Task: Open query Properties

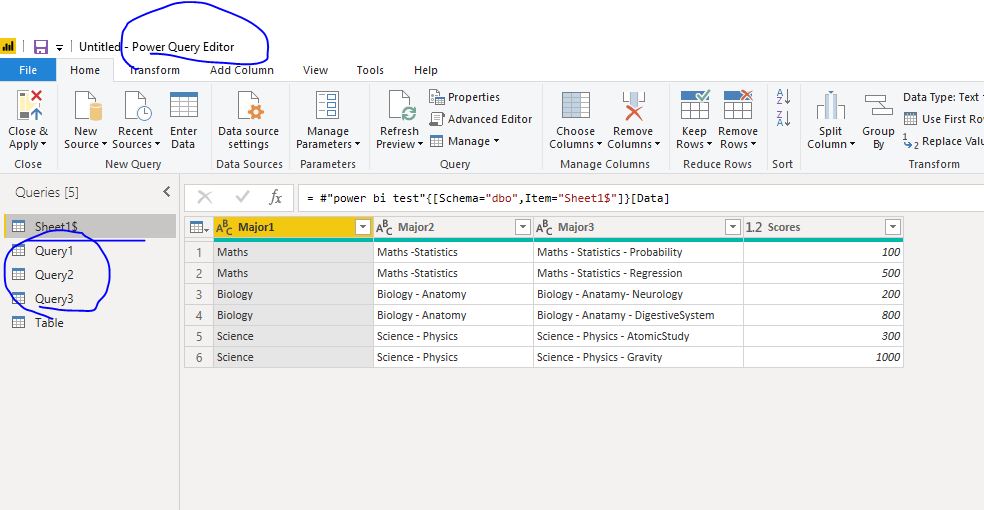Action: pos(464,97)
